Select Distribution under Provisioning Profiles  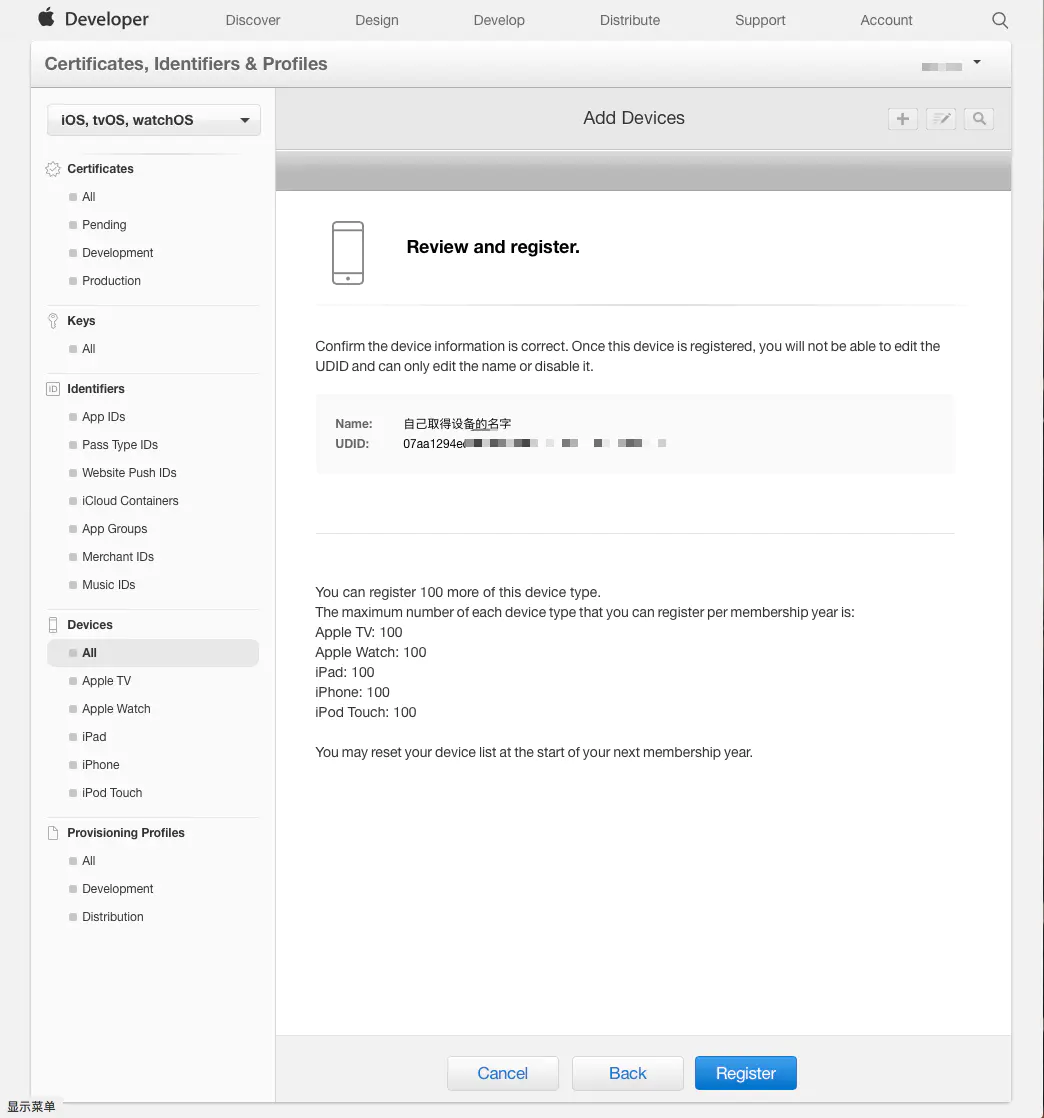113,916
